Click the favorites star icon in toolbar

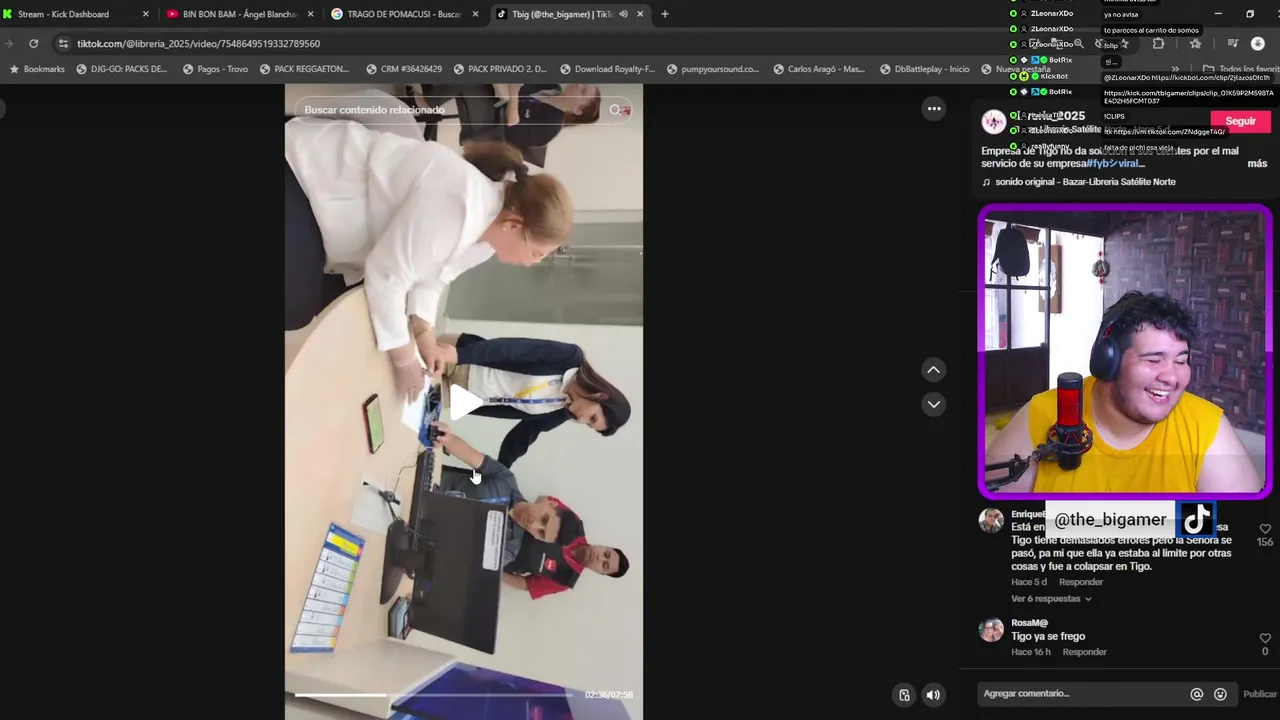(x=1195, y=44)
